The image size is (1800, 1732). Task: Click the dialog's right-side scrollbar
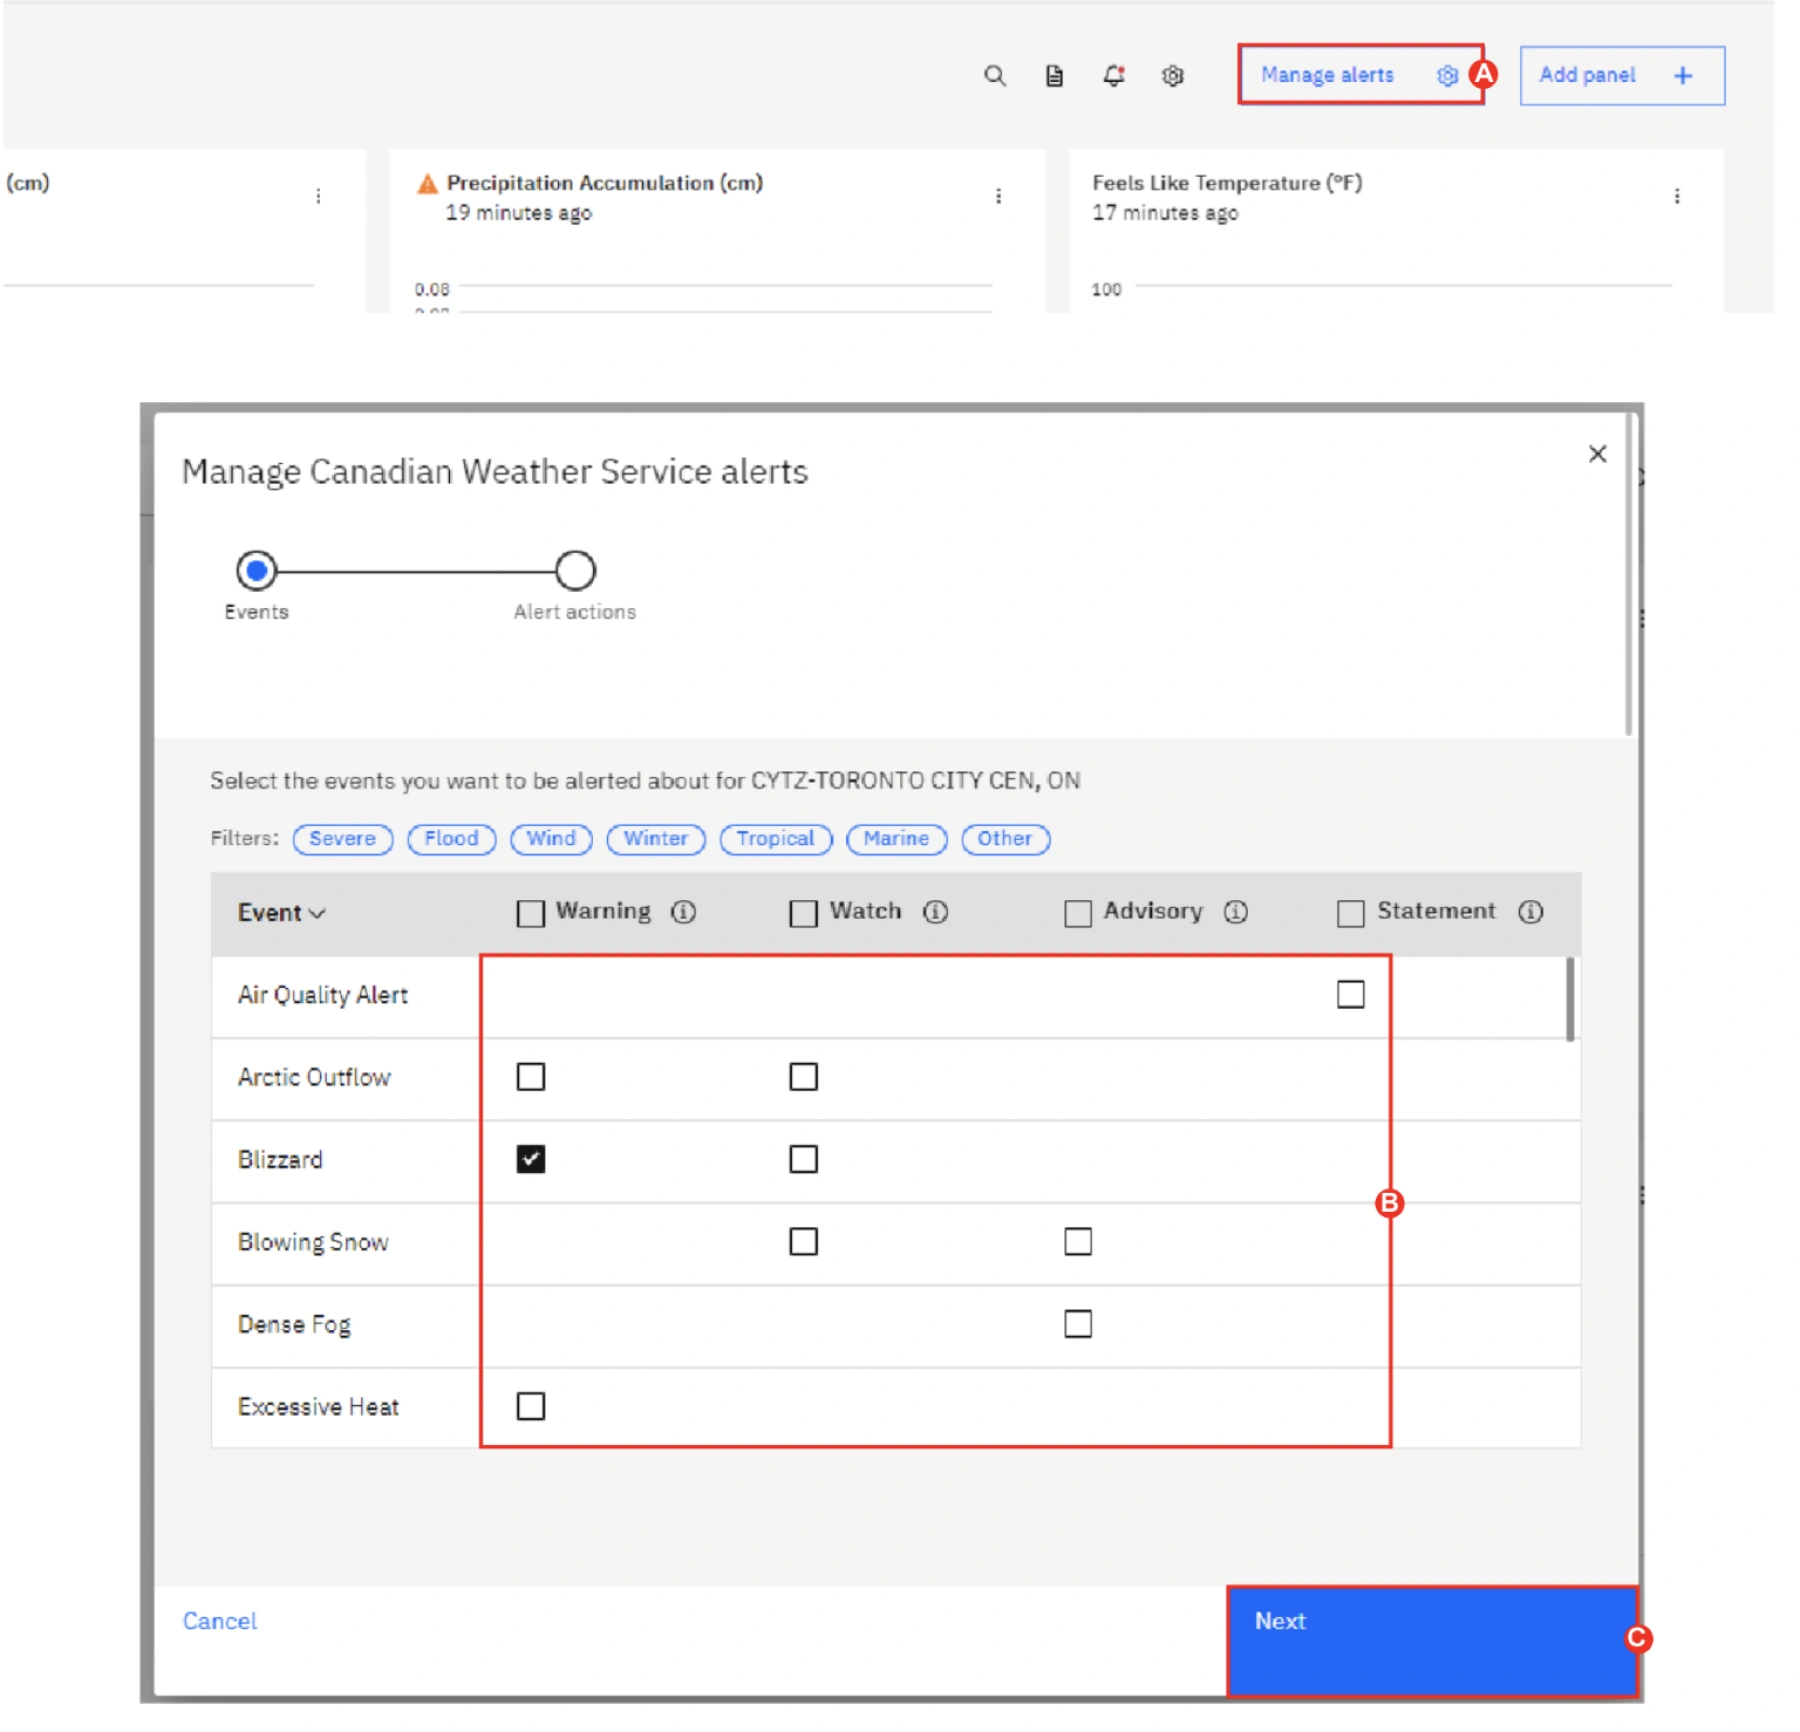coord(1628,575)
